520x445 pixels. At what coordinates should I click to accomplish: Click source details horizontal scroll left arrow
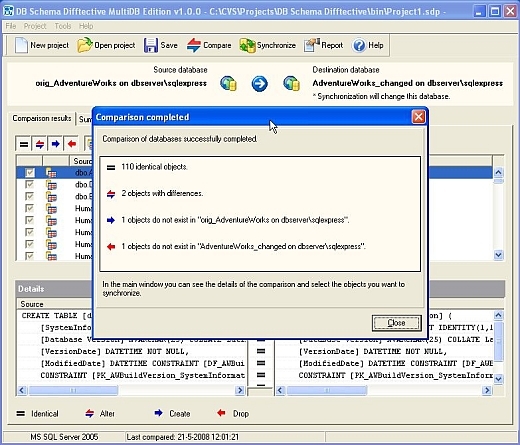(x=22, y=390)
